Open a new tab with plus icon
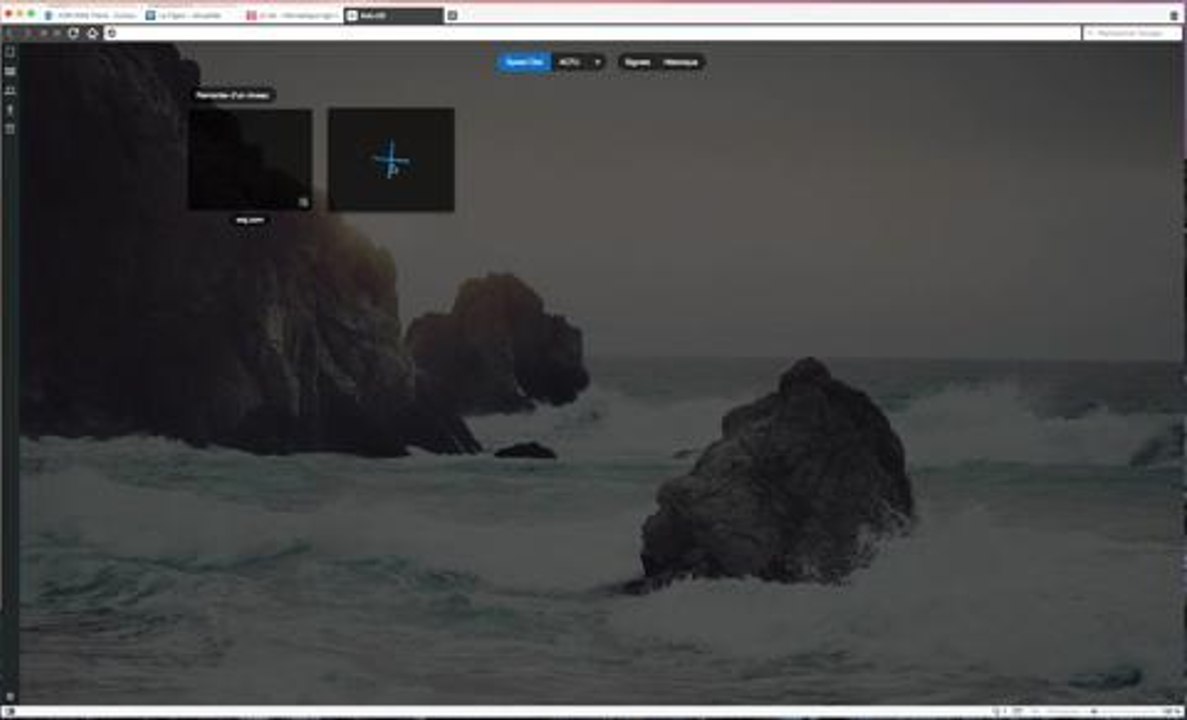Image resolution: width=1187 pixels, height=720 pixels. click(452, 15)
